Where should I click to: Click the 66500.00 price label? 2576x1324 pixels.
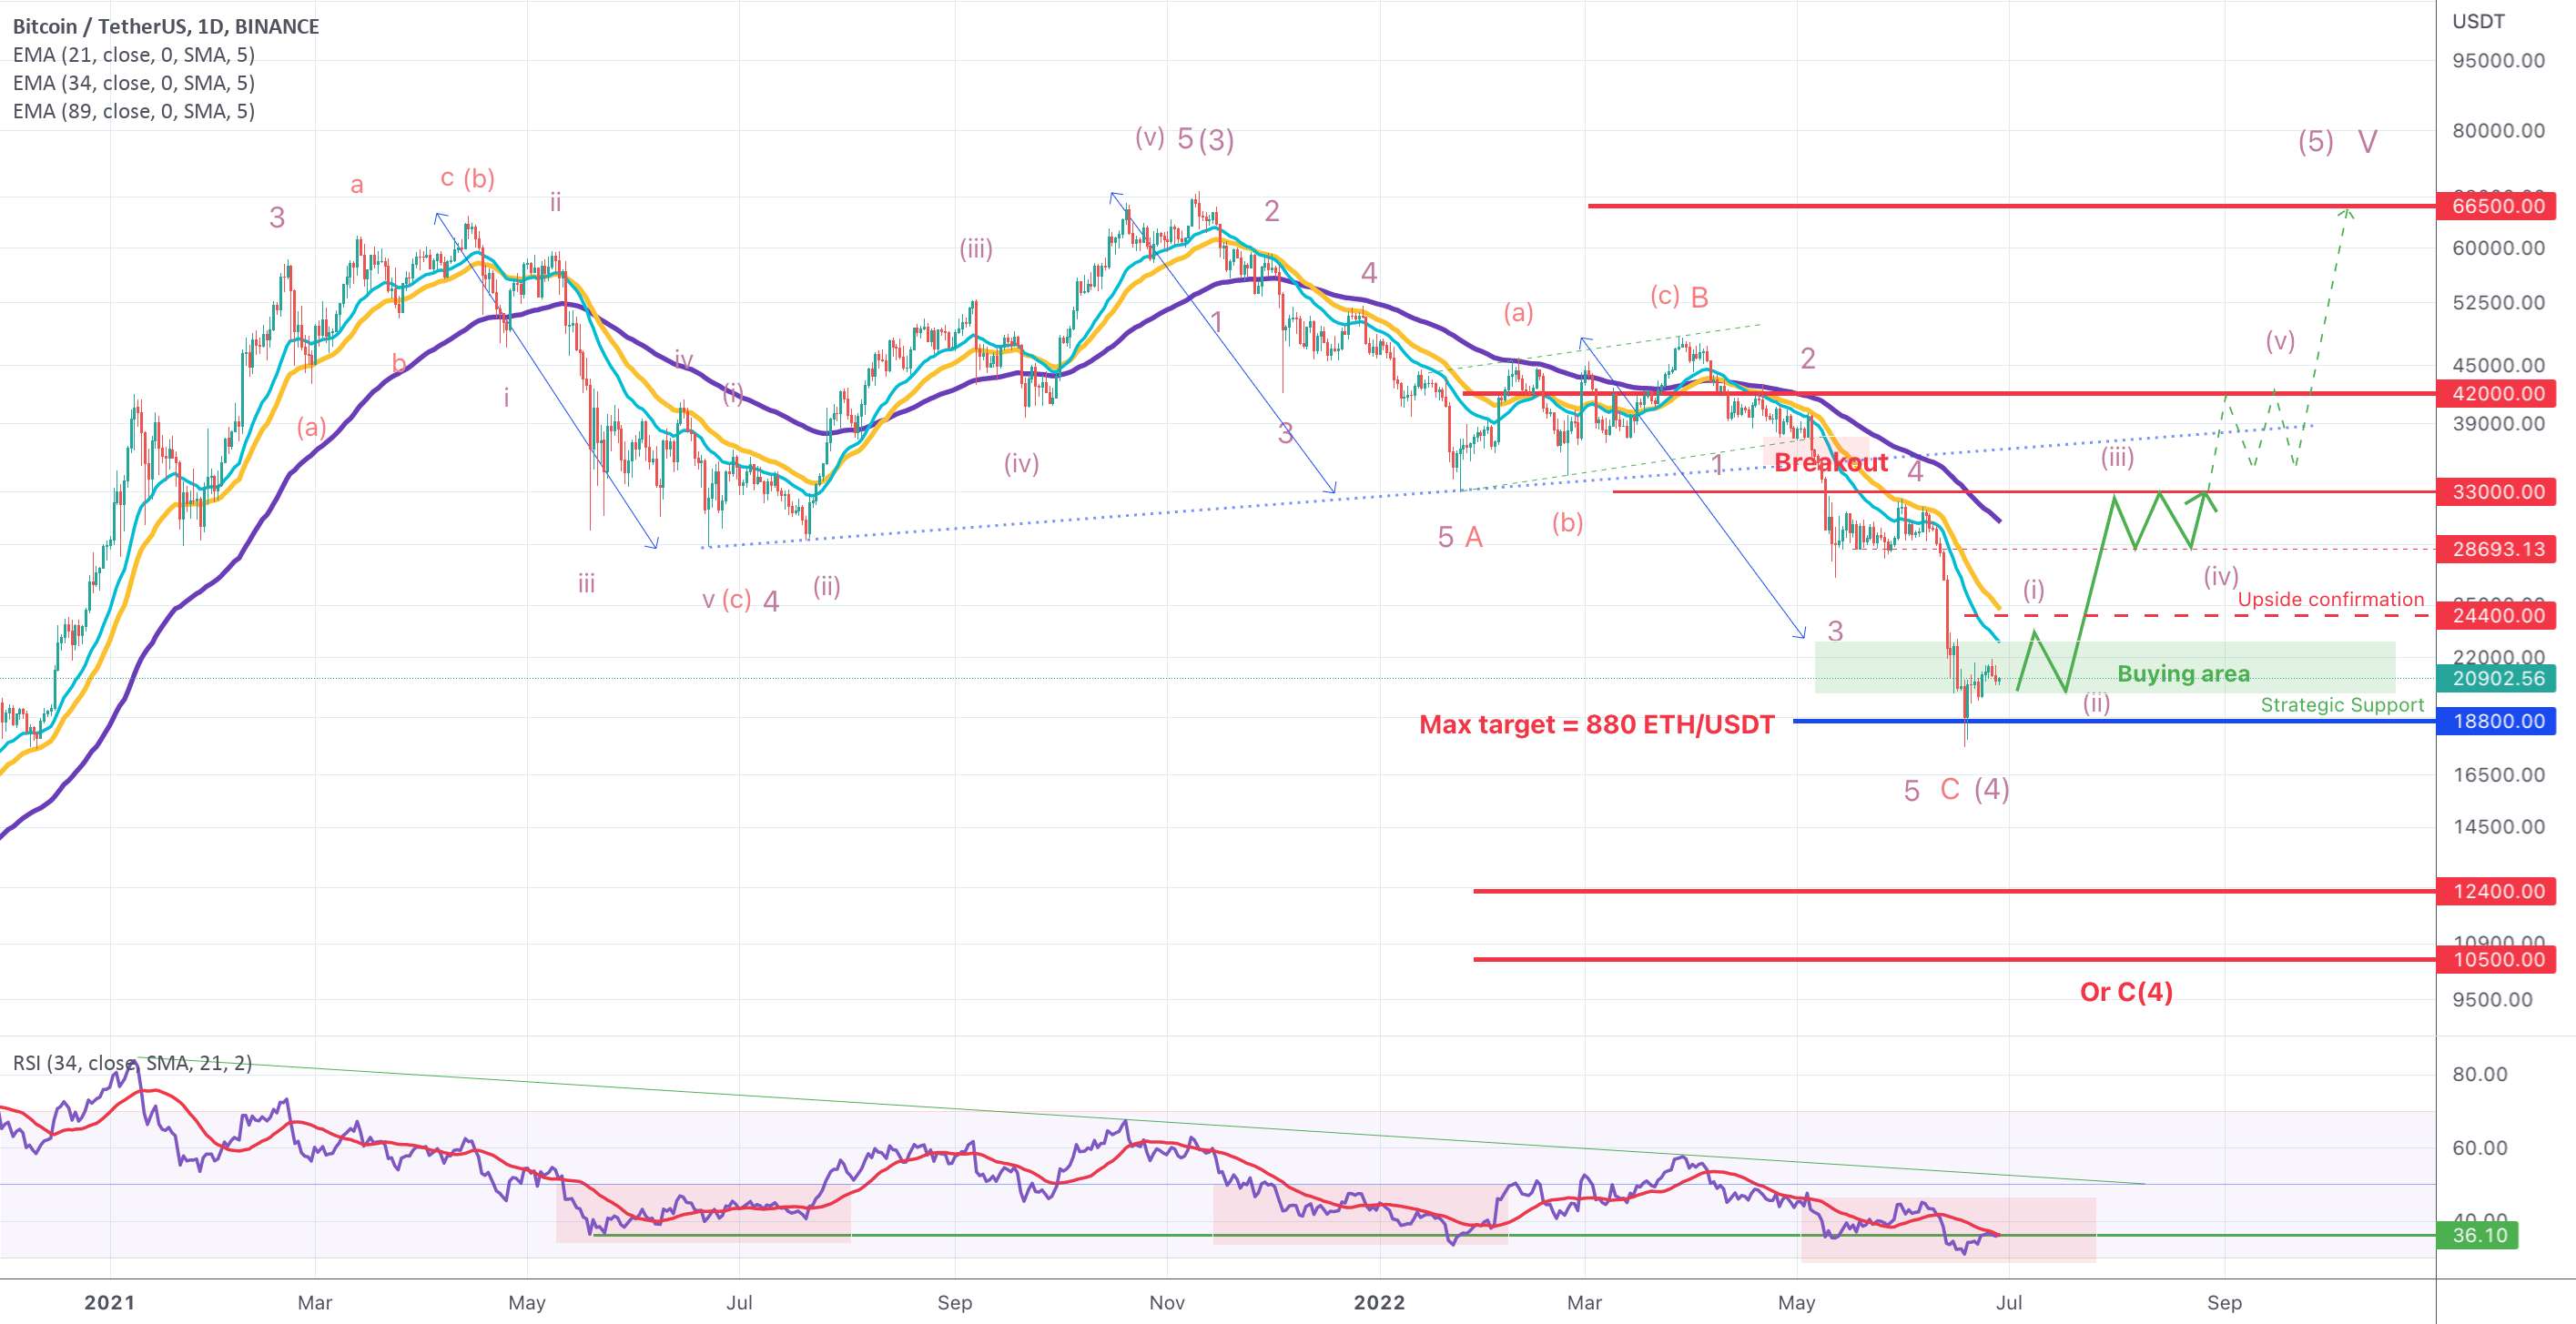click(2497, 206)
